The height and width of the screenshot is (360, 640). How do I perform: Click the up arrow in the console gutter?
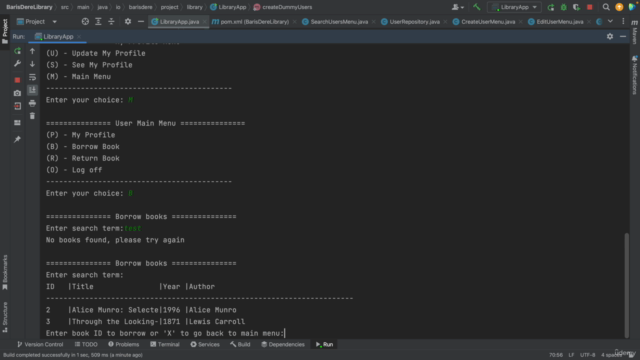coord(32,51)
